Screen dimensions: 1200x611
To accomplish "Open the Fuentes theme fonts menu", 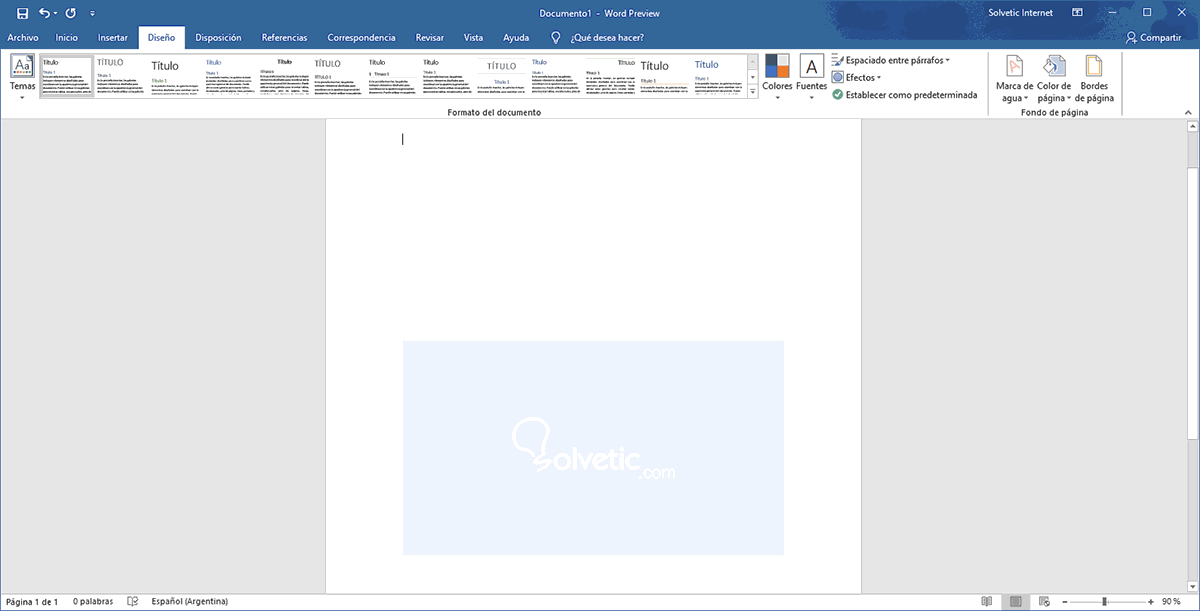I will (811, 77).
